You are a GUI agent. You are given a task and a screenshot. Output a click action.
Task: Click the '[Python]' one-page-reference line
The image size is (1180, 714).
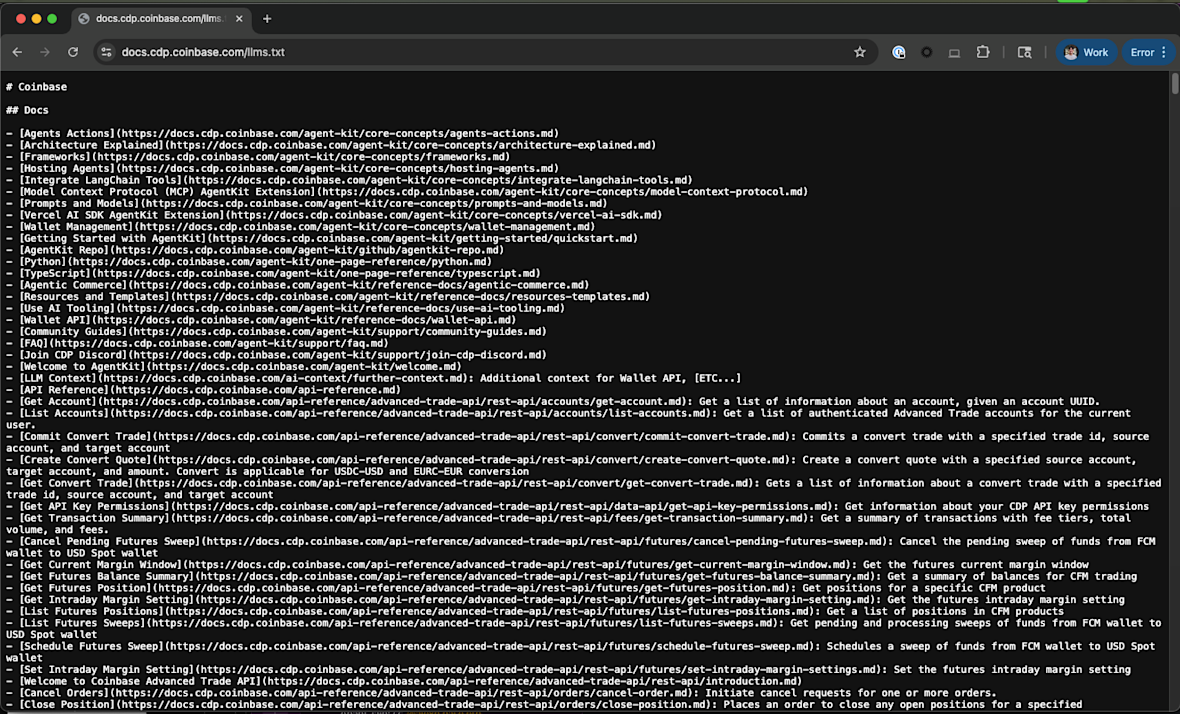tap(249, 262)
